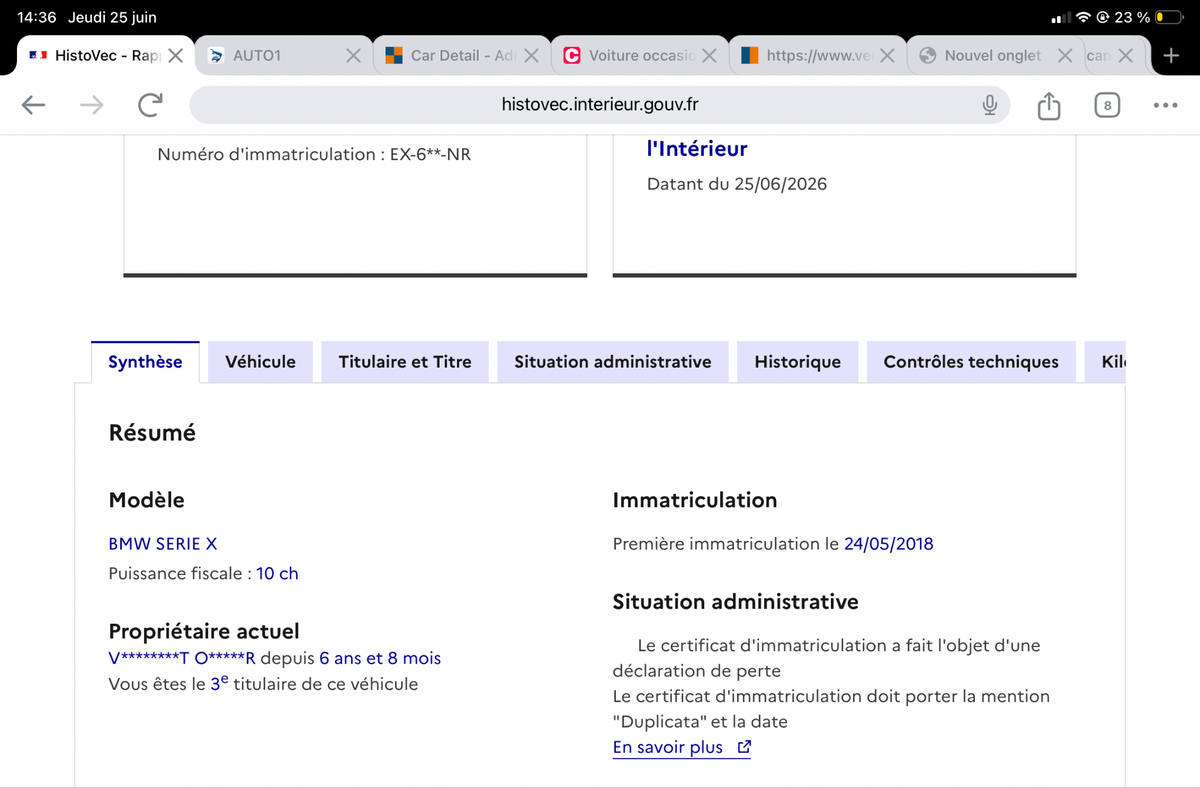Close the Car Detail tab
The height and width of the screenshot is (788, 1200).
pyautogui.click(x=531, y=56)
